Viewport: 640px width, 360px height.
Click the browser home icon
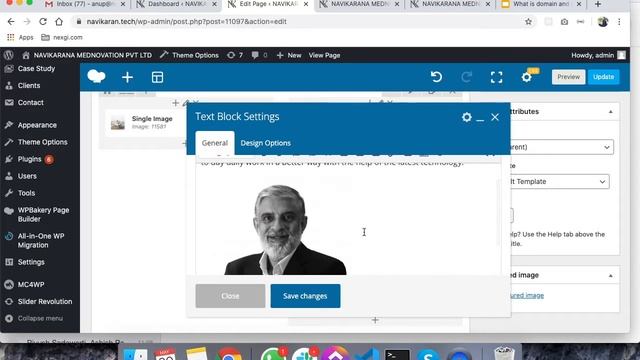59,22
